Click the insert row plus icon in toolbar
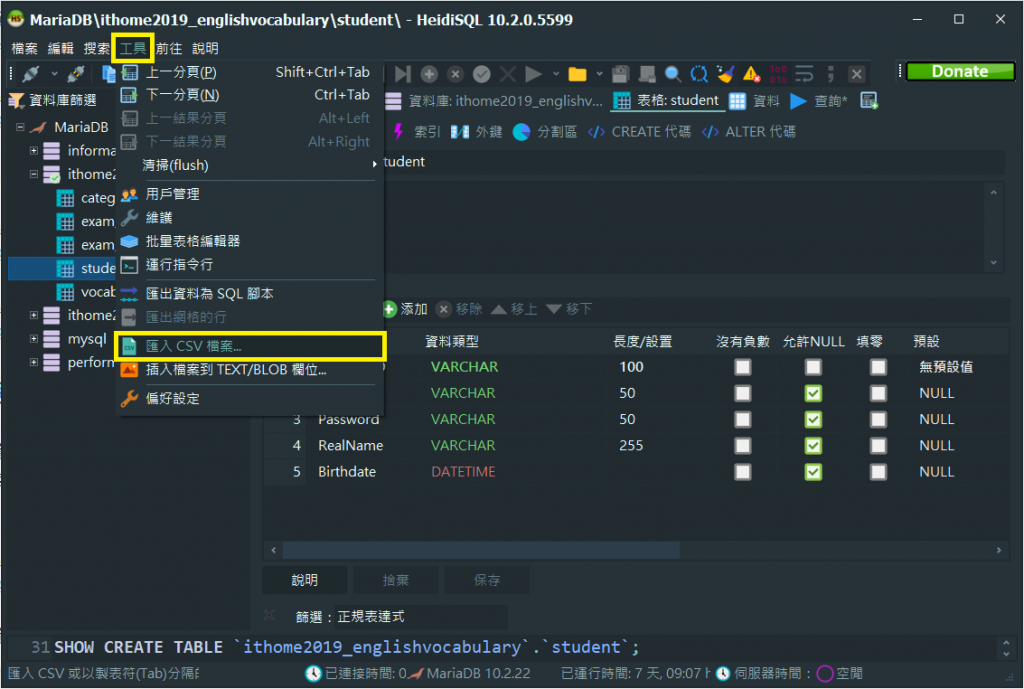This screenshot has width=1024, height=689. point(429,74)
